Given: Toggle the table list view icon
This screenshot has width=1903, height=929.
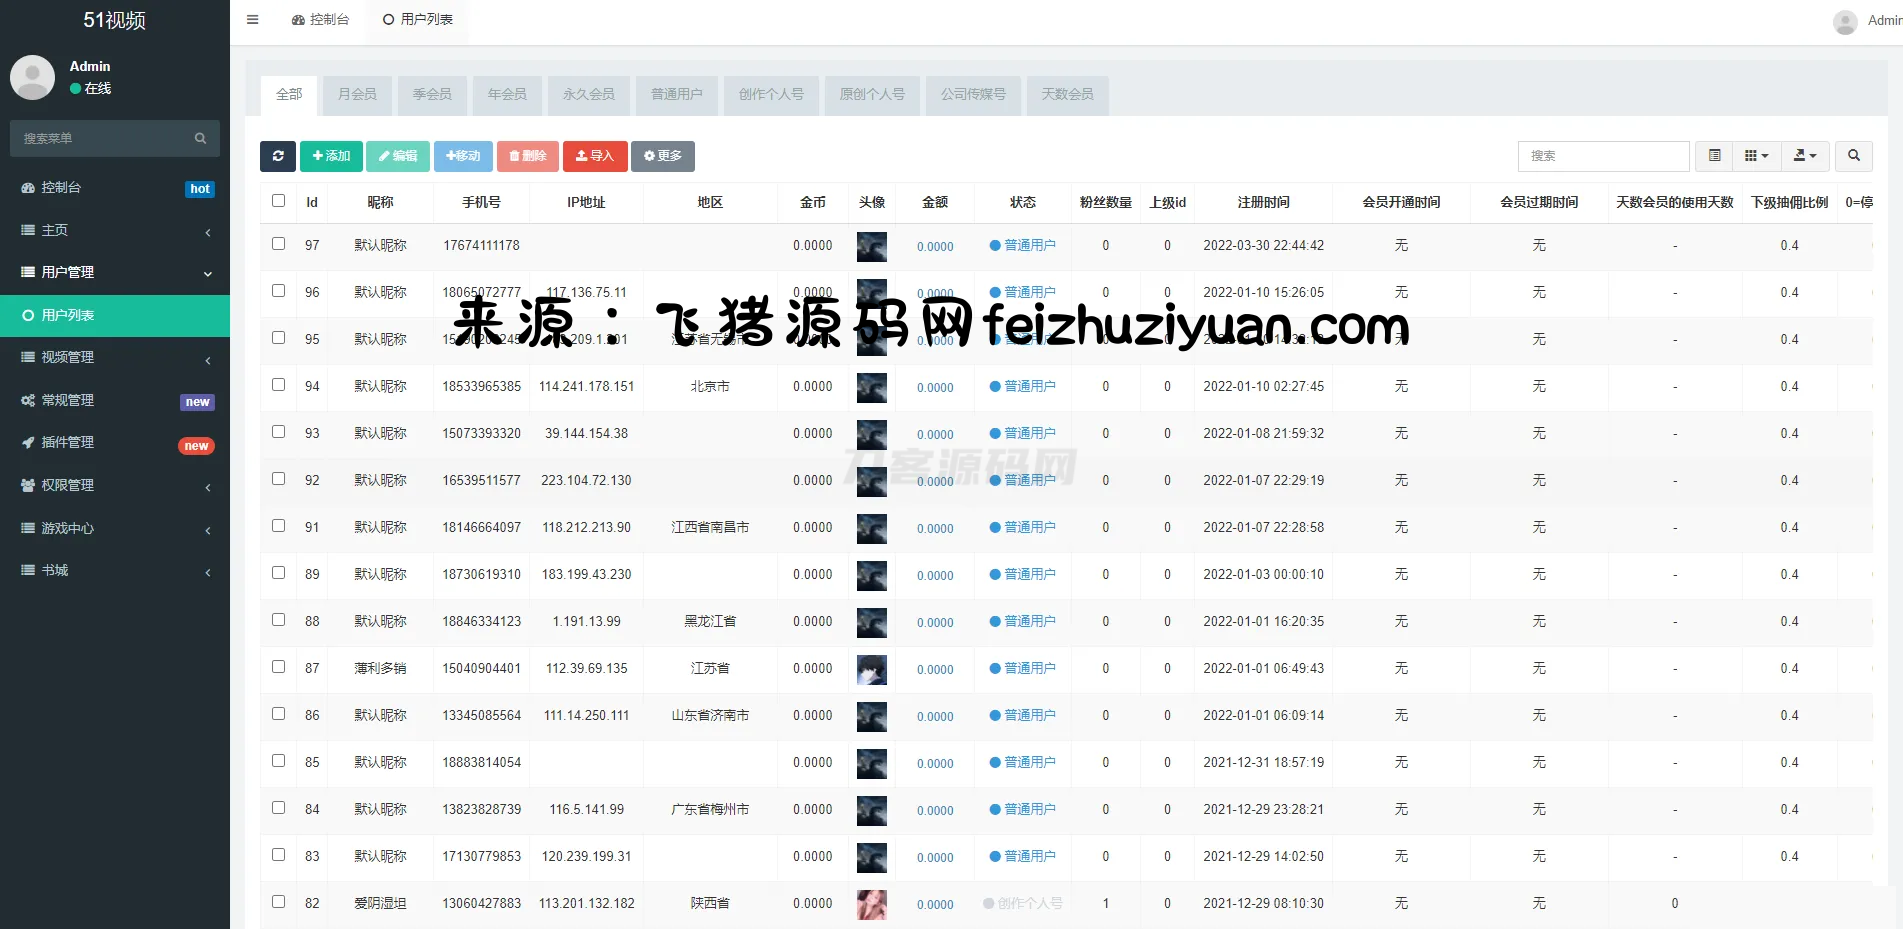Looking at the screenshot, I should tap(1714, 156).
